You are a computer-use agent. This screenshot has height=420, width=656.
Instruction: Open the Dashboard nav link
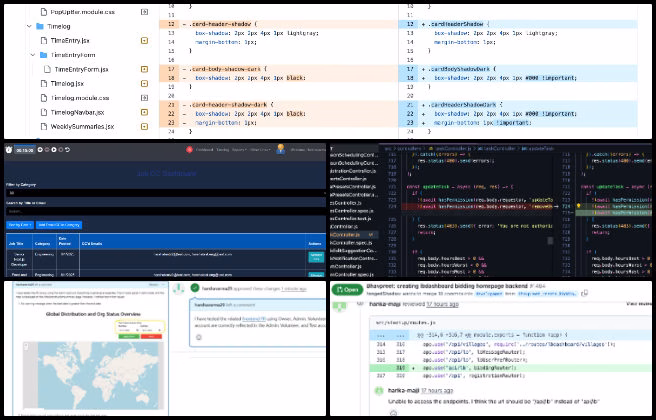click(205, 150)
